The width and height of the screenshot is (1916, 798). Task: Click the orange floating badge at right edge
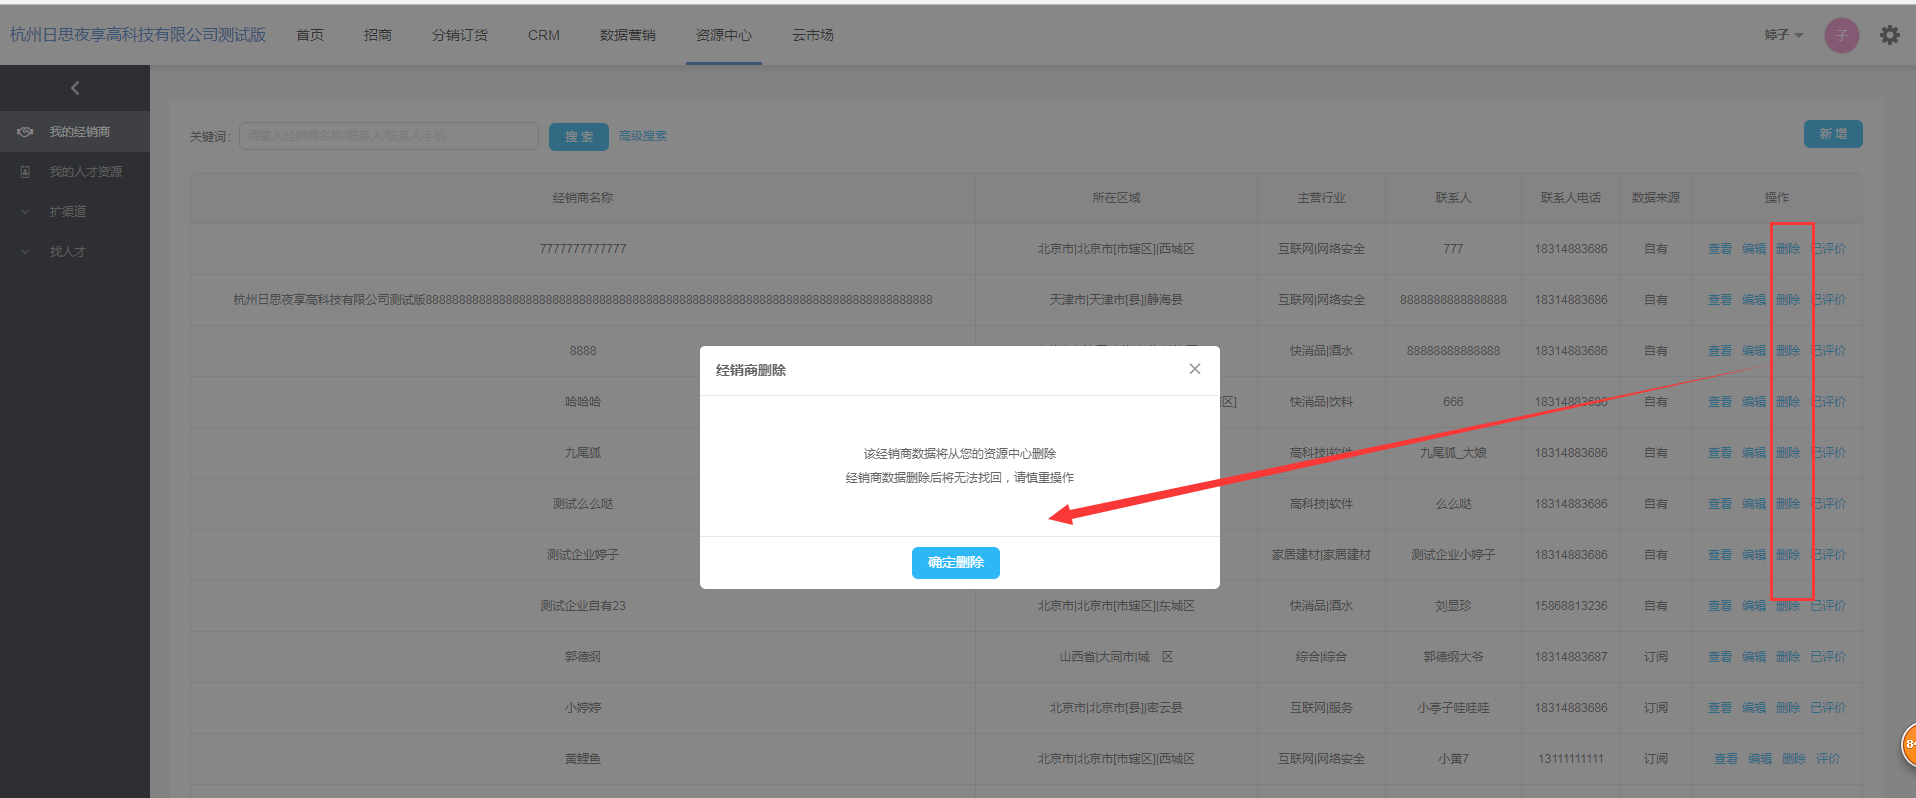pyautogui.click(x=1908, y=744)
